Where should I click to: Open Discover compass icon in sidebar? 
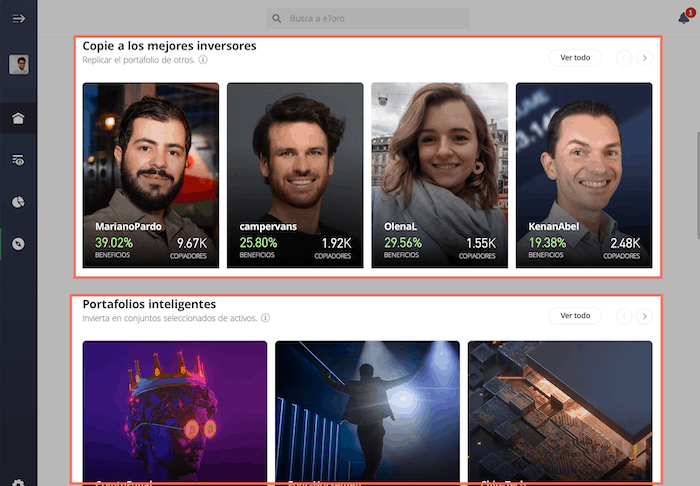18,244
